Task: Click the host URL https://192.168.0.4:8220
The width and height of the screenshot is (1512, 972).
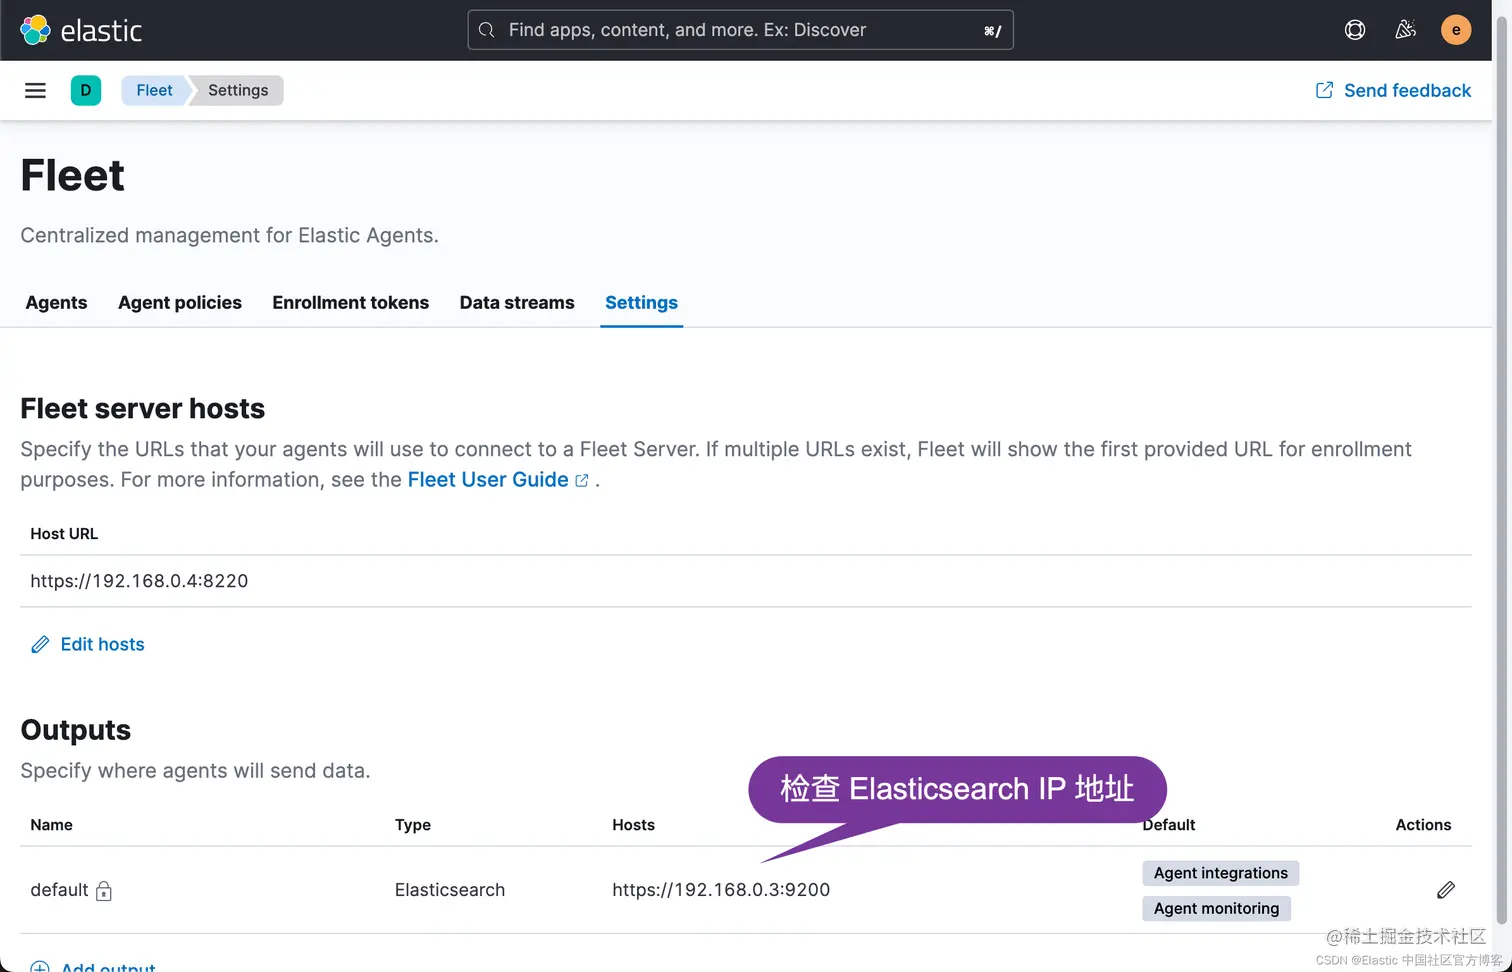Action: coord(139,581)
